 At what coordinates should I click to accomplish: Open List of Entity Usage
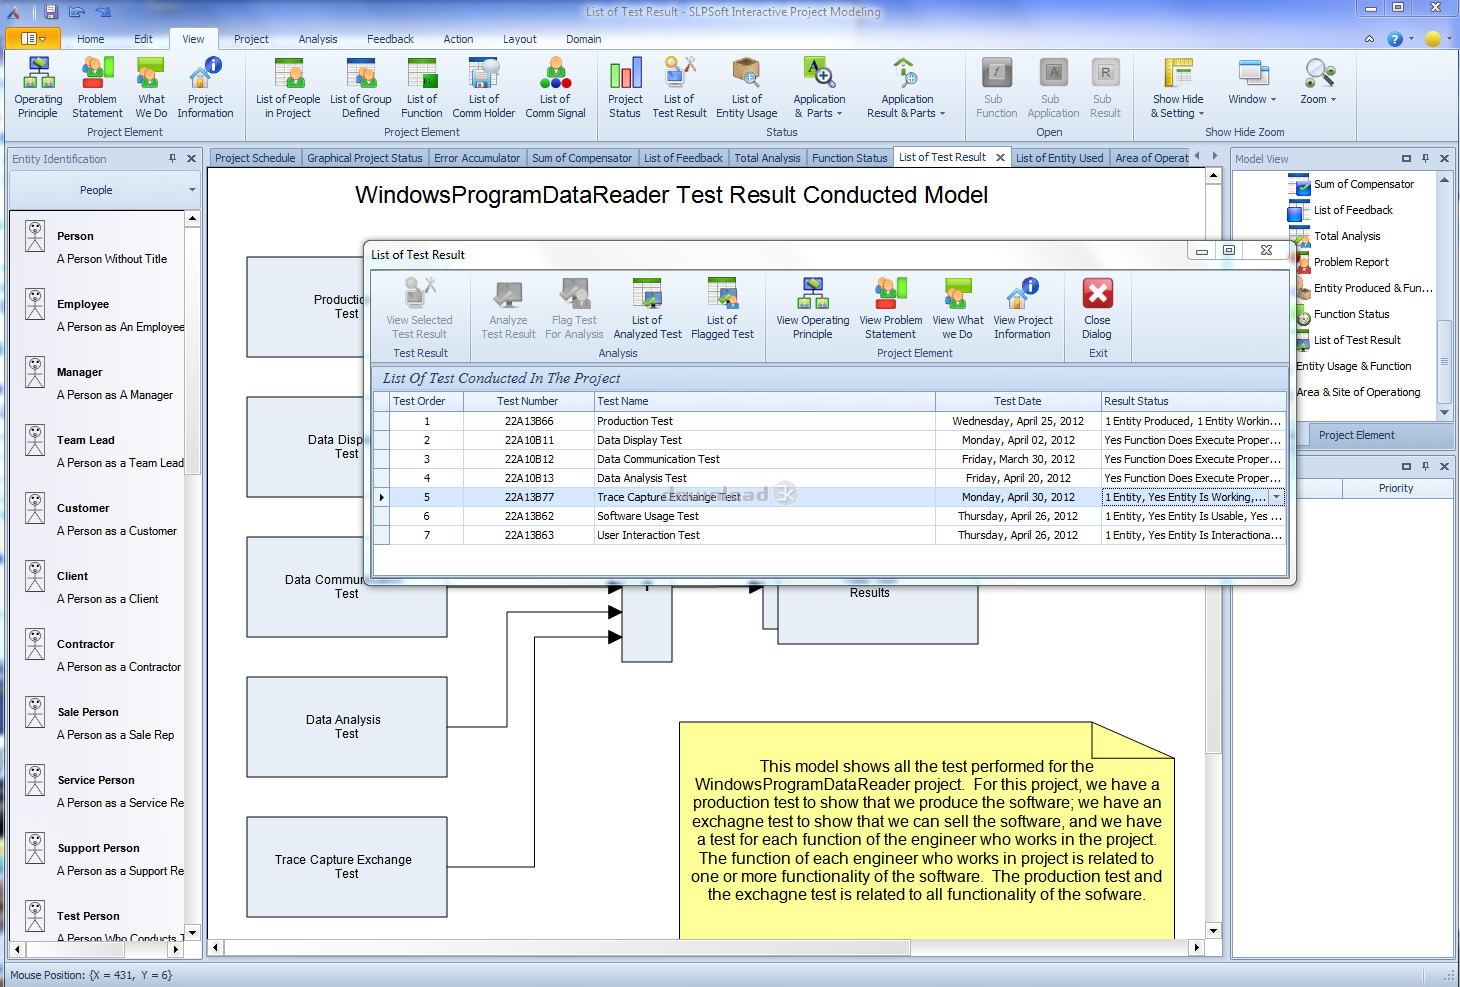pyautogui.click(x=746, y=88)
